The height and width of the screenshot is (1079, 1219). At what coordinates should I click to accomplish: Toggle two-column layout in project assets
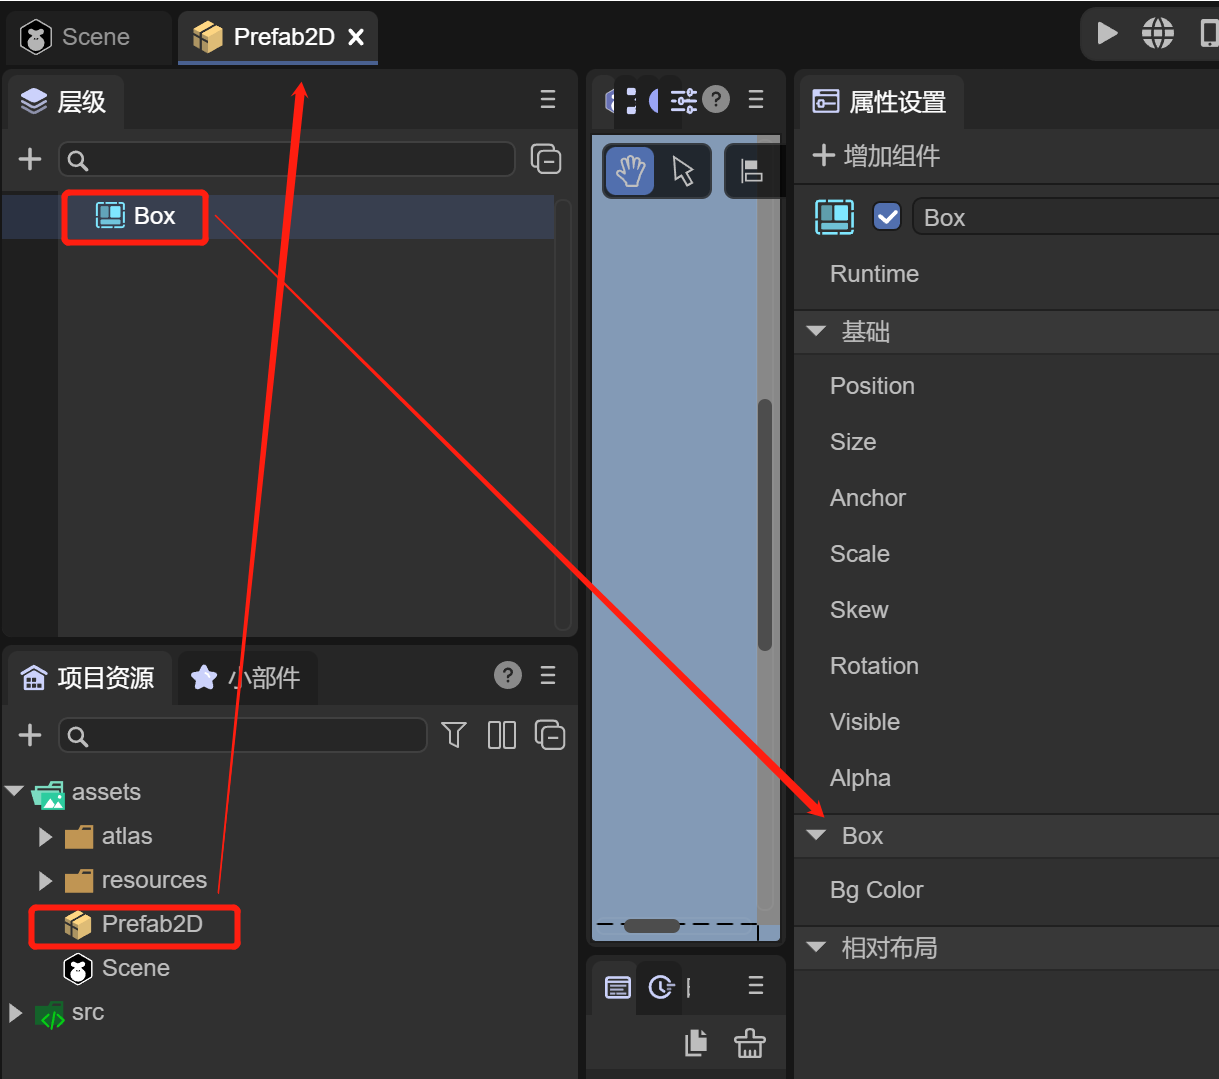tap(501, 735)
